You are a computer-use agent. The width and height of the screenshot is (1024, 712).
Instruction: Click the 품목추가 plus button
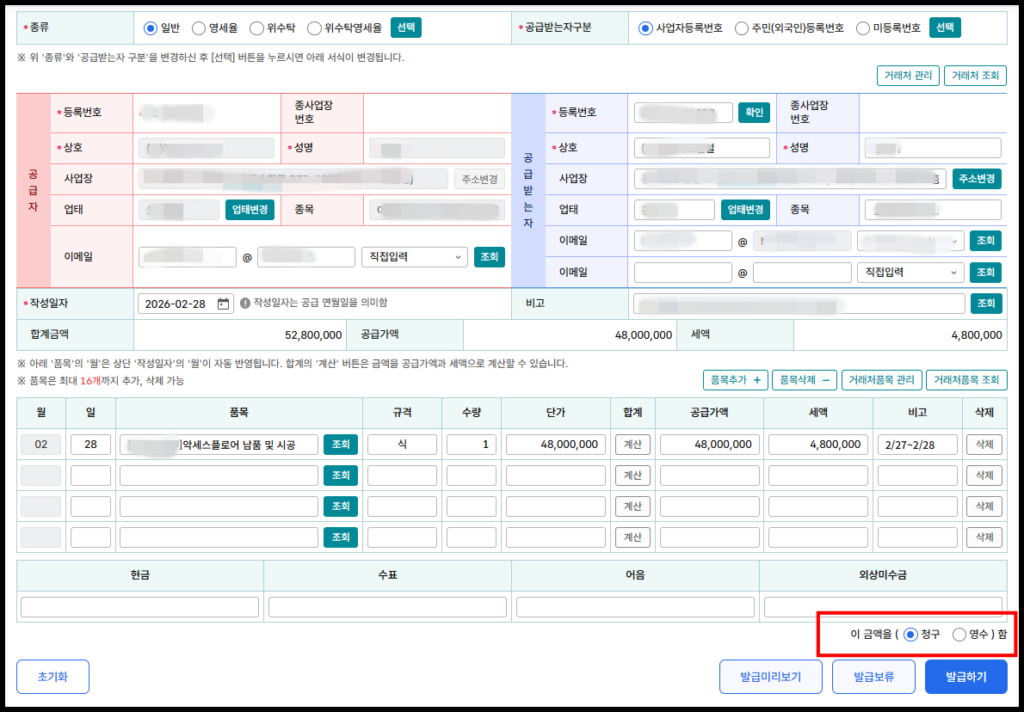click(x=735, y=380)
